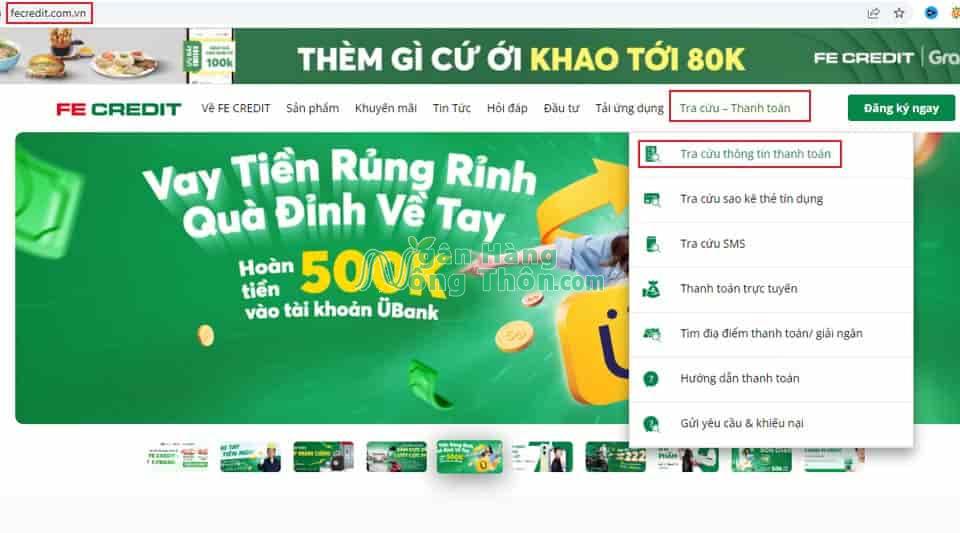
Task: Select the first carousel slide thumbnail
Action: tap(177, 457)
